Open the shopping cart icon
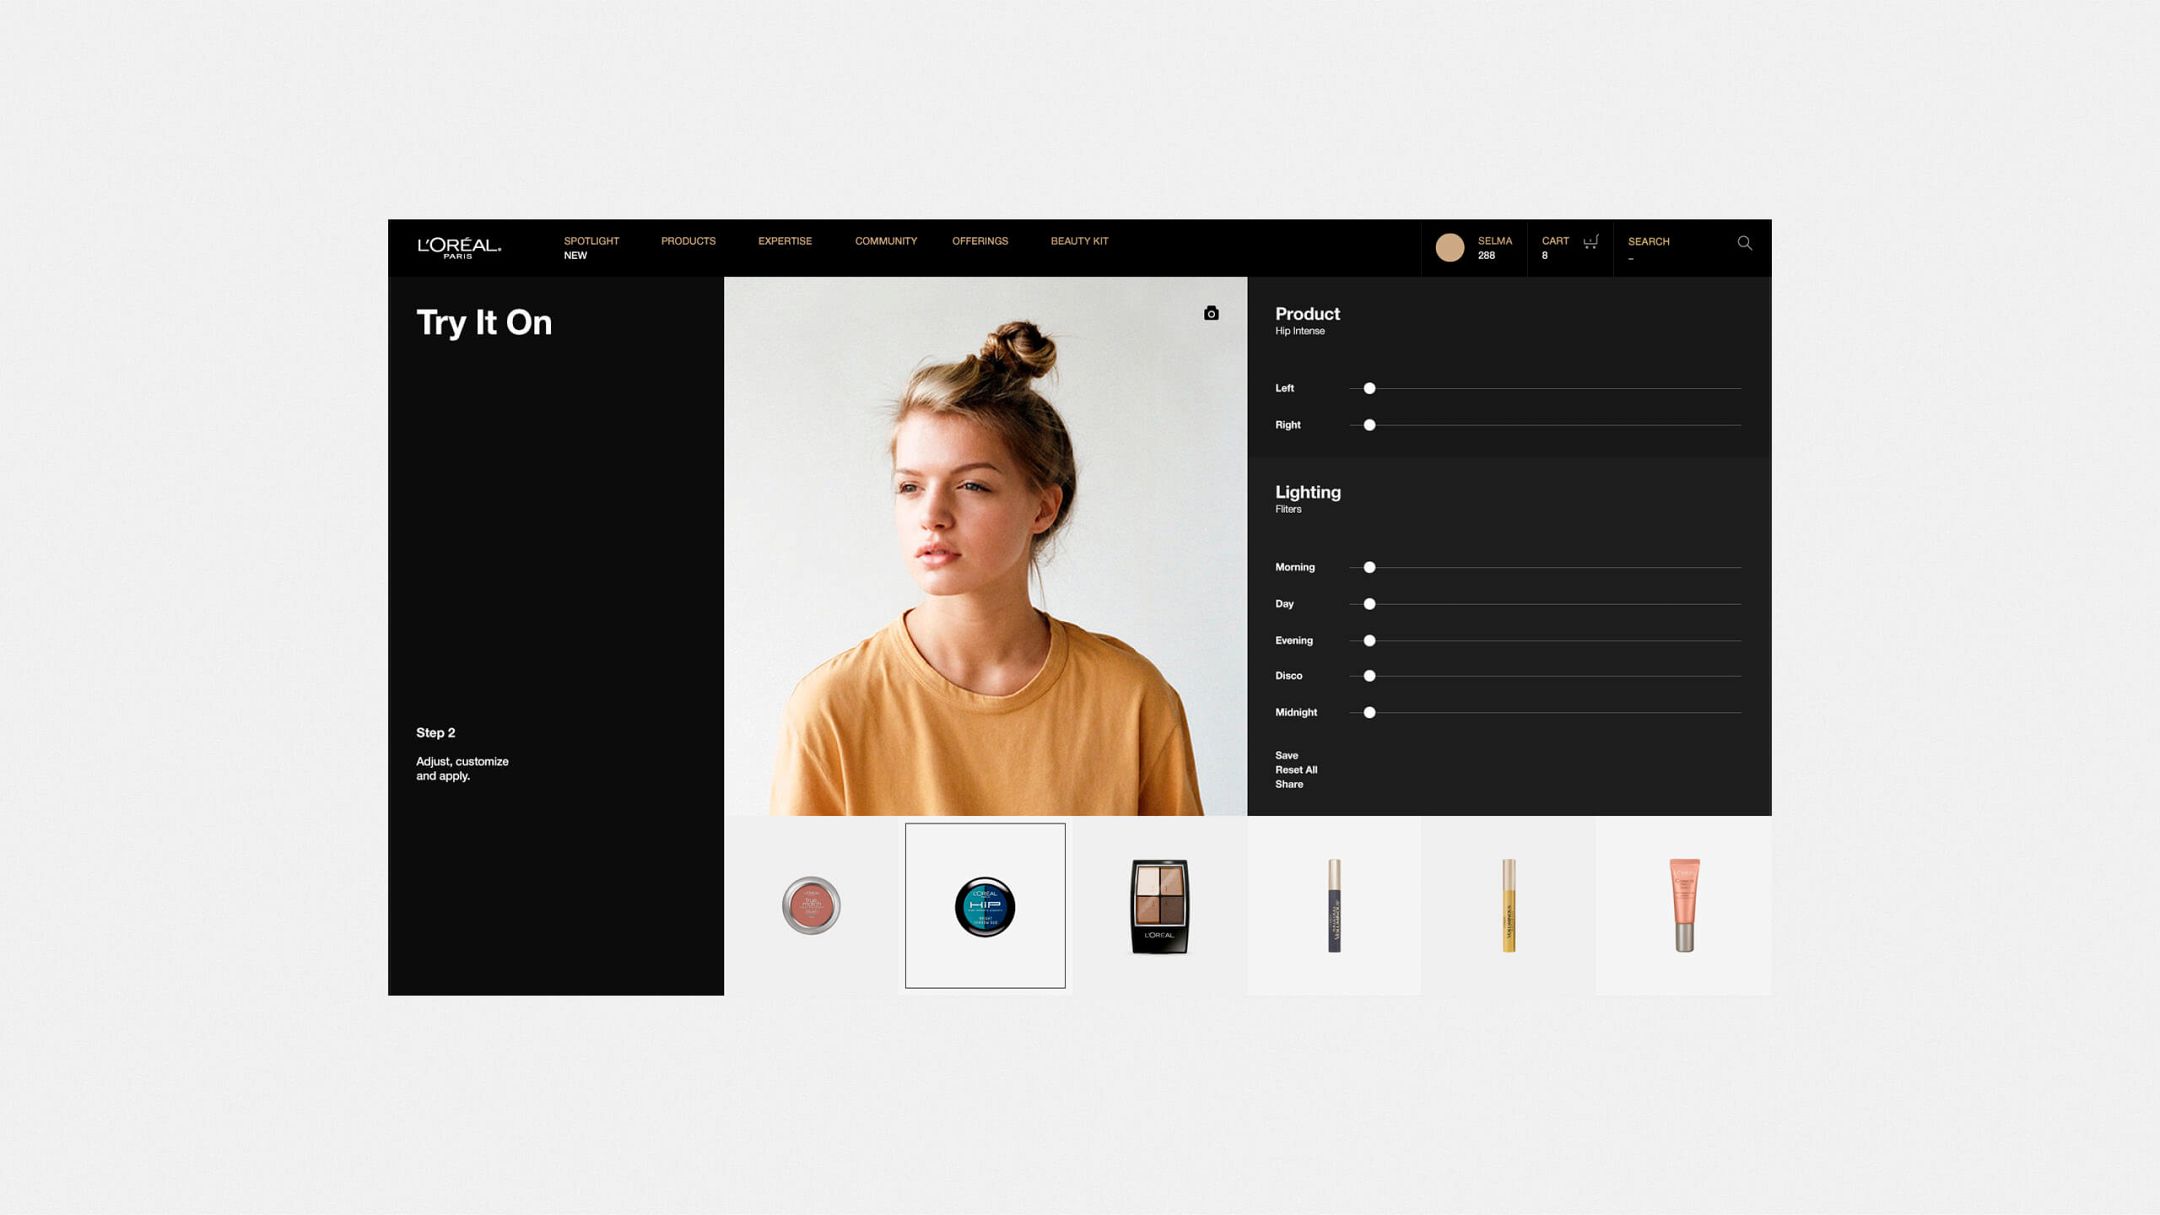Screen dimensions: 2160x1215 pyautogui.click(x=1590, y=241)
